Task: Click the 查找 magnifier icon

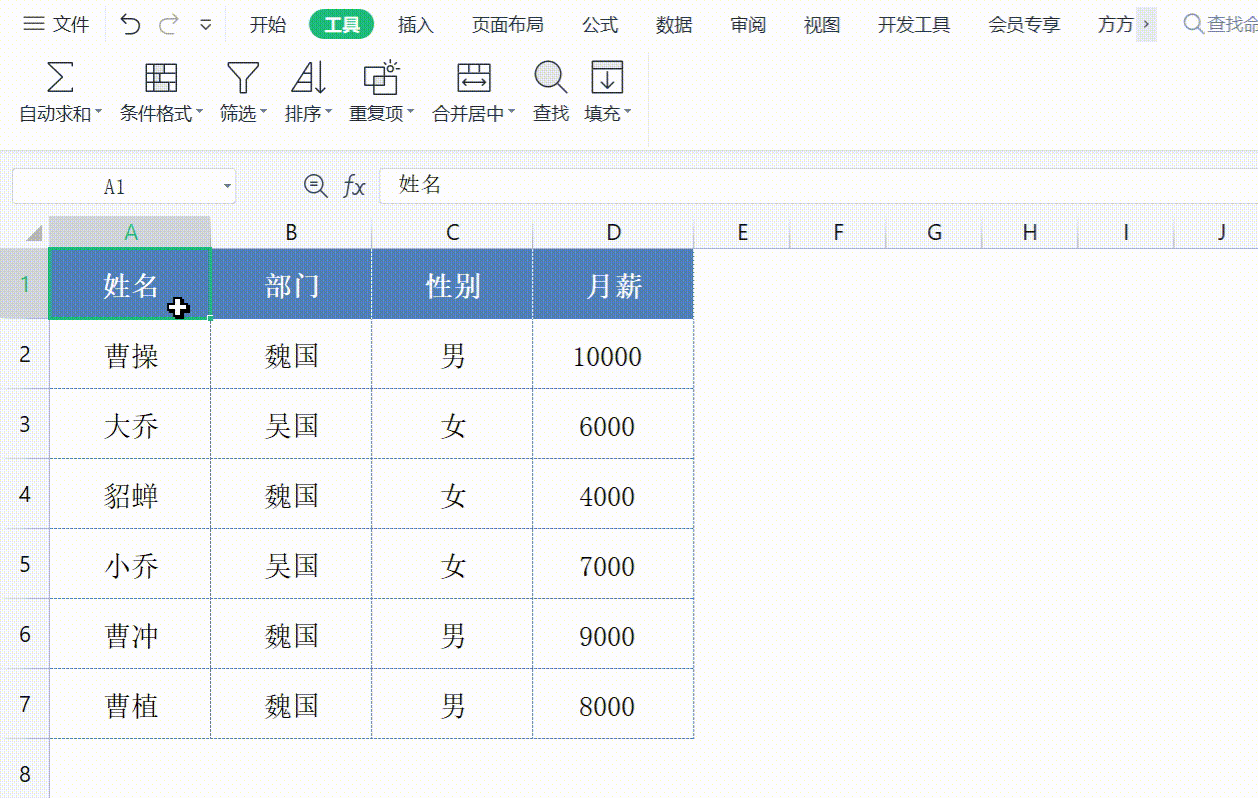Action: pos(551,78)
